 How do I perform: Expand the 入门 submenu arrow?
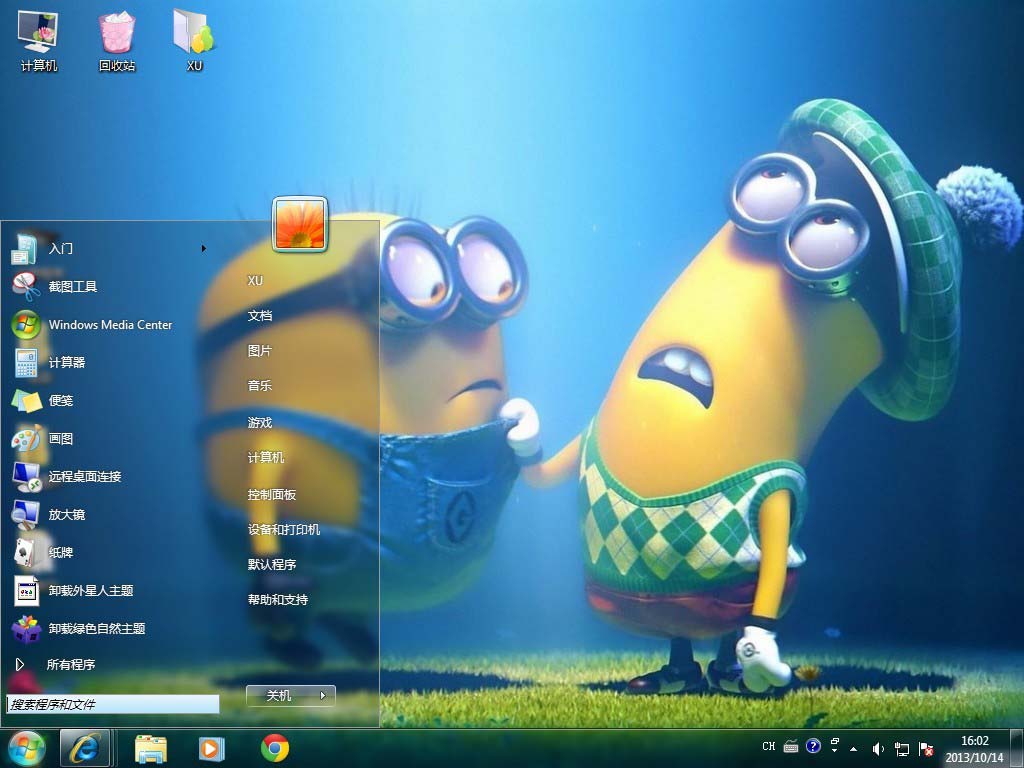click(204, 249)
